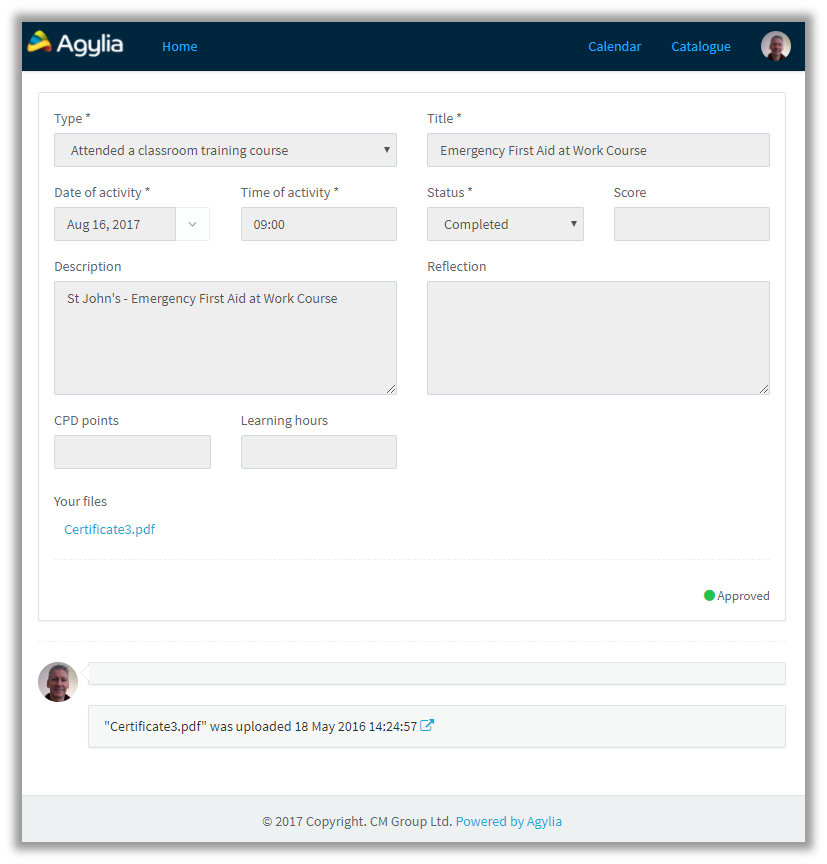Viewport: 827px width, 864px height.
Task: Open the Type dropdown list
Action: 225,150
